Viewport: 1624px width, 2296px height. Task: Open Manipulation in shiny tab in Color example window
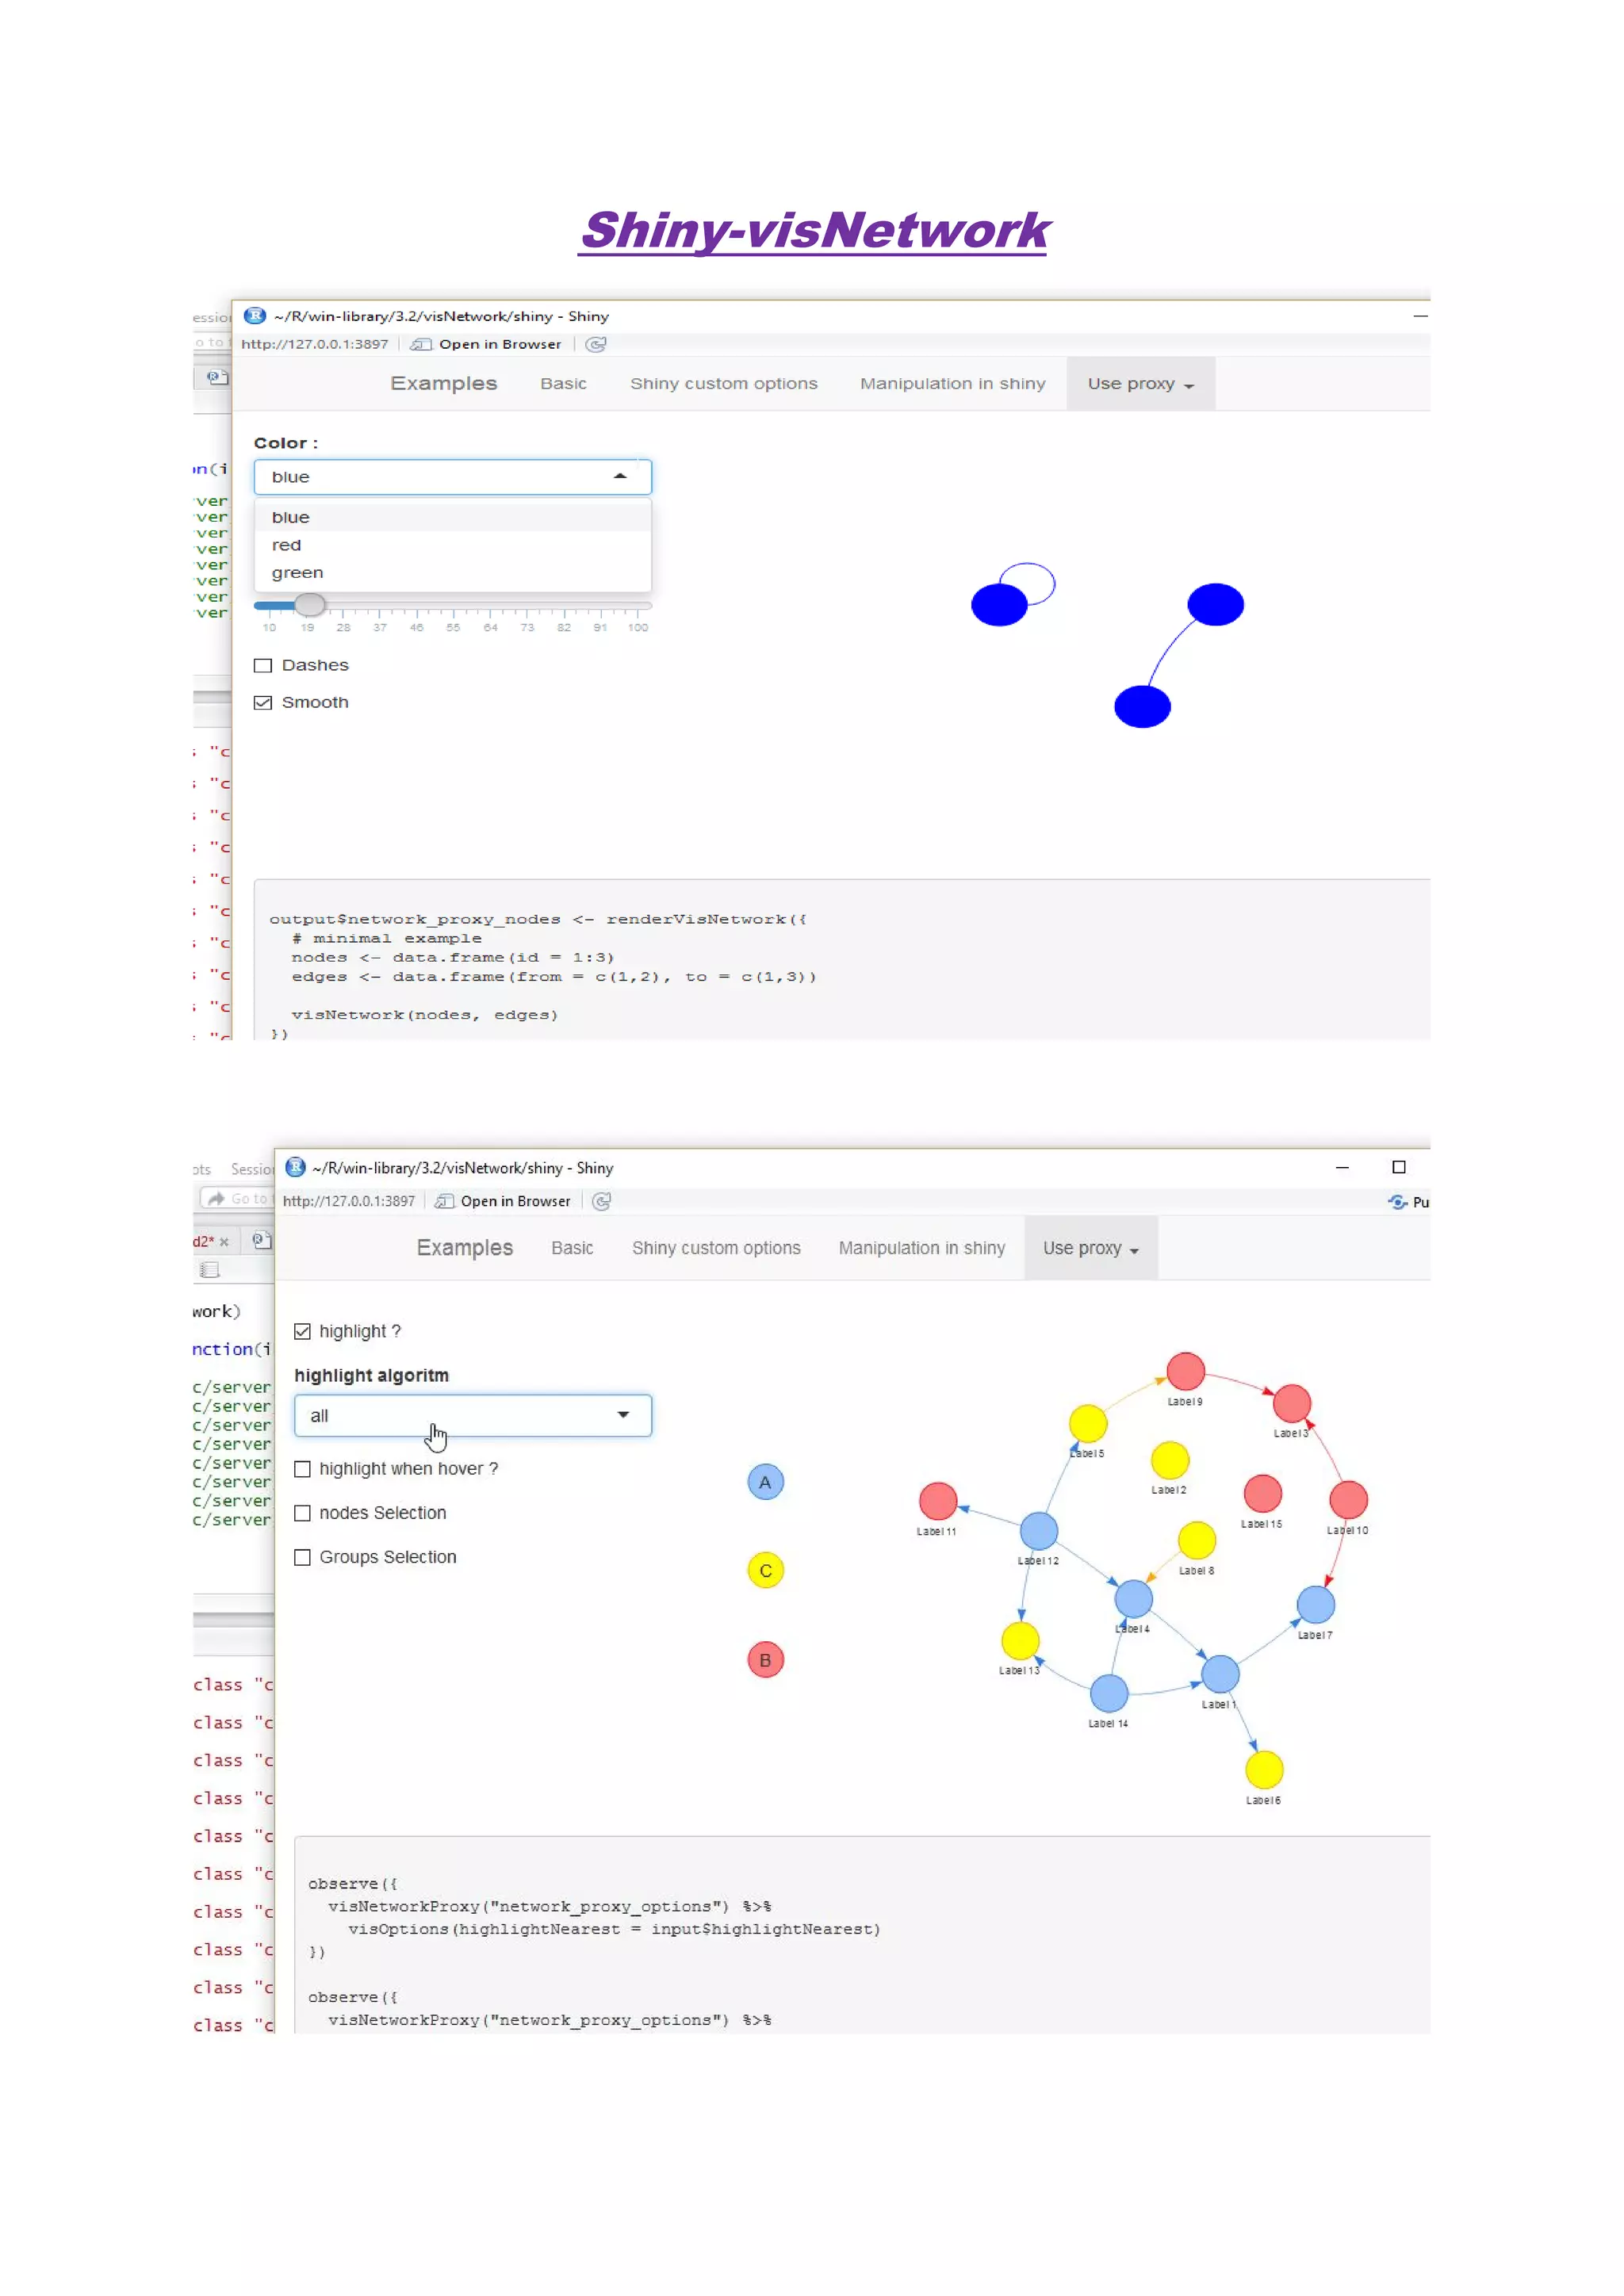[953, 384]
